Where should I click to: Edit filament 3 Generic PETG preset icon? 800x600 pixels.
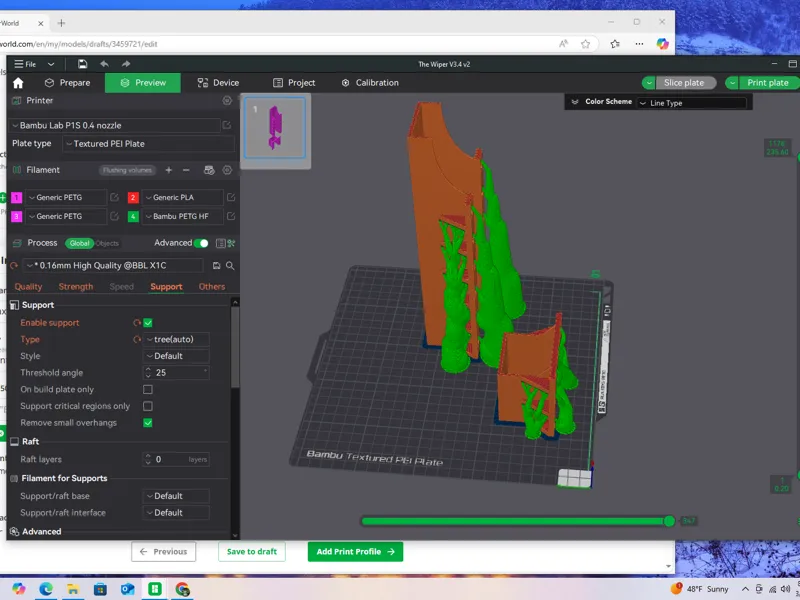114,216
